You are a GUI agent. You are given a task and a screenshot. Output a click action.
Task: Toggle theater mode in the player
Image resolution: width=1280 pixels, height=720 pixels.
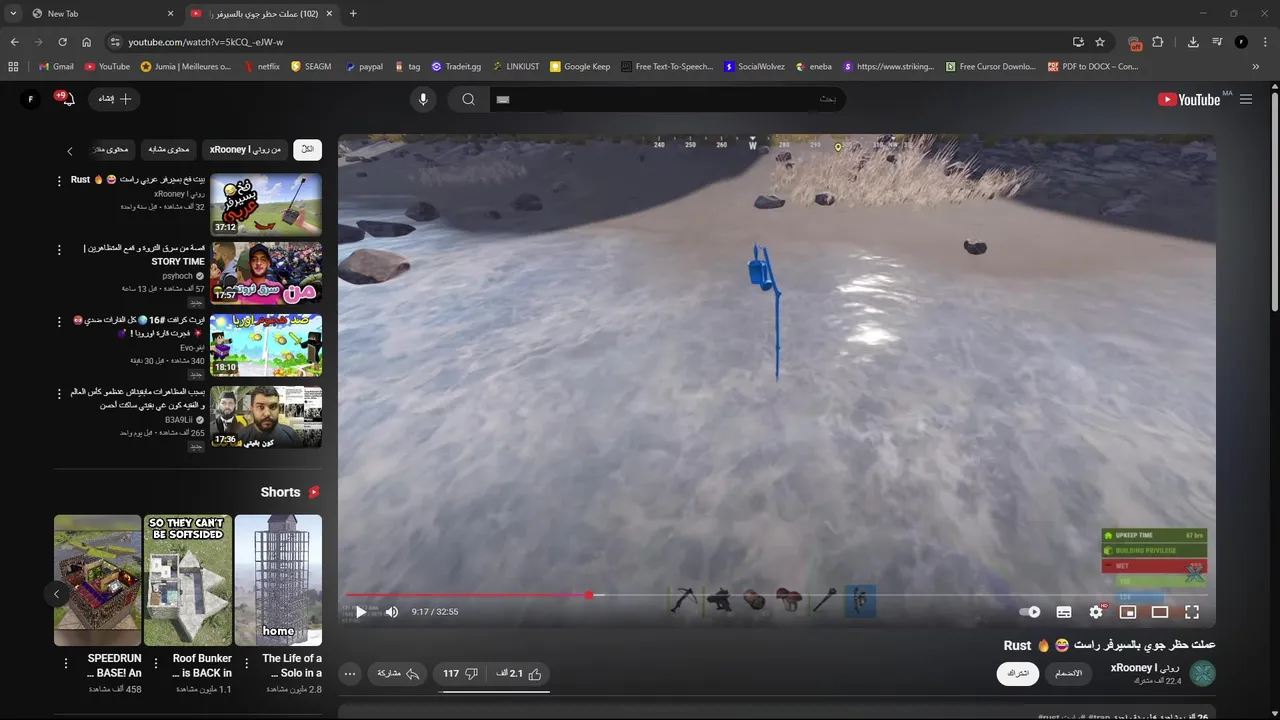click(1160, 612)
